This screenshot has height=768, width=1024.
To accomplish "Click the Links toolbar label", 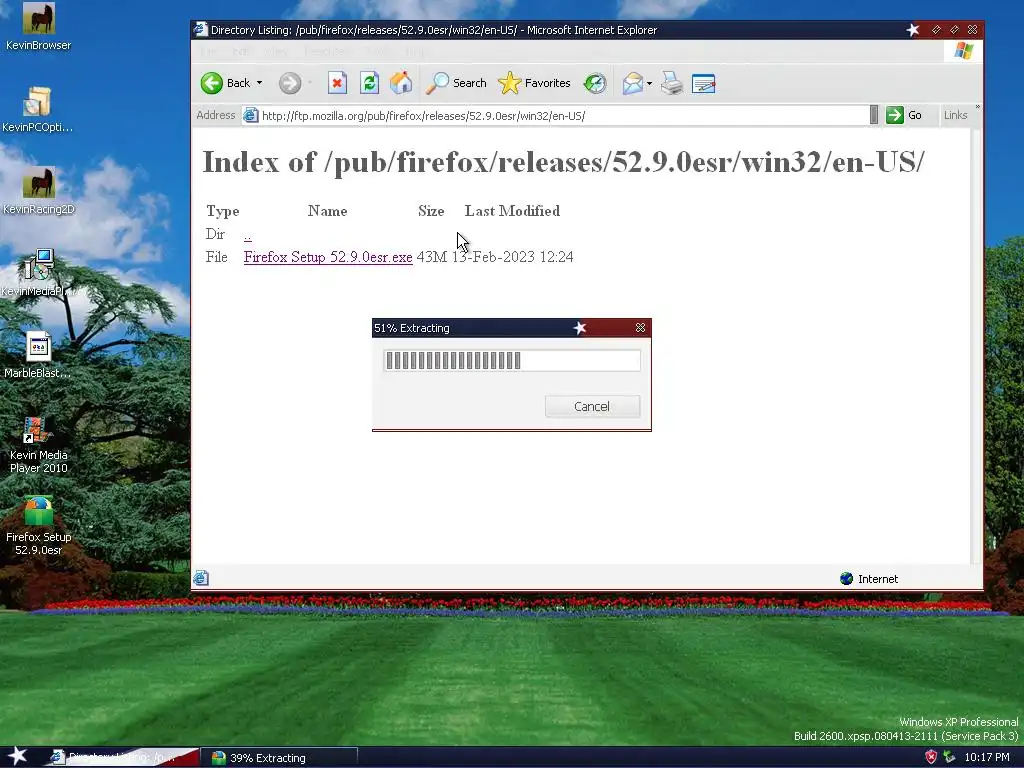I will click(x=955, y=116).
